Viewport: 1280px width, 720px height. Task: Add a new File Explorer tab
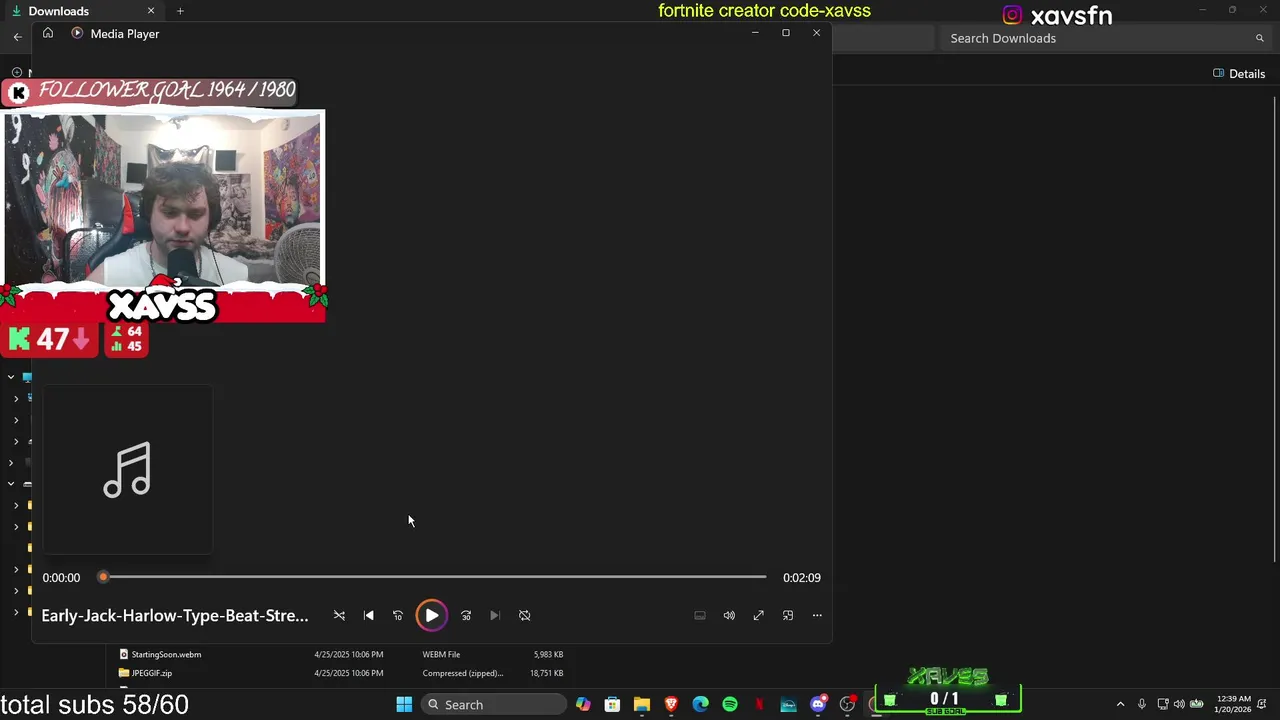pyautogui.click(x=180, y=11)
